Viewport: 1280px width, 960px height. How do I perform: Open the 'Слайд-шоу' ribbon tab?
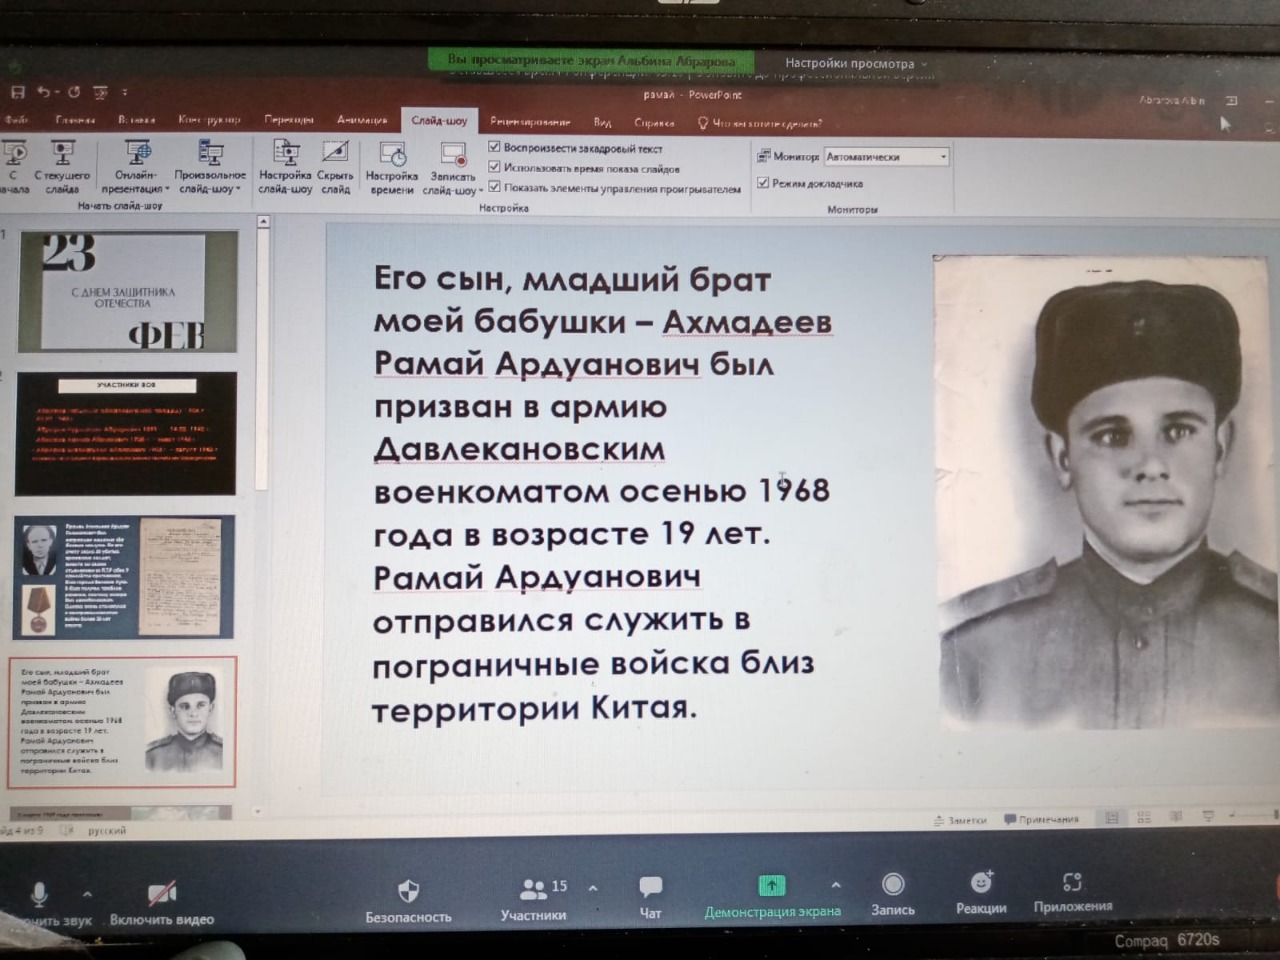(x=439, y=121)
